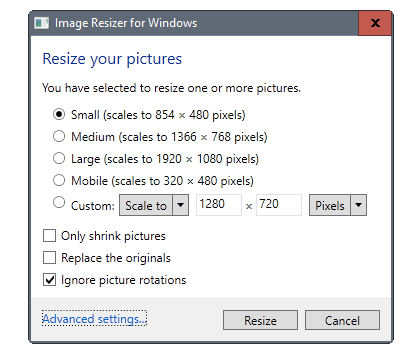This screenshot has width=413, height=364.
Task: Enable the Custom size radio button
Action: [x=59, y=202]
